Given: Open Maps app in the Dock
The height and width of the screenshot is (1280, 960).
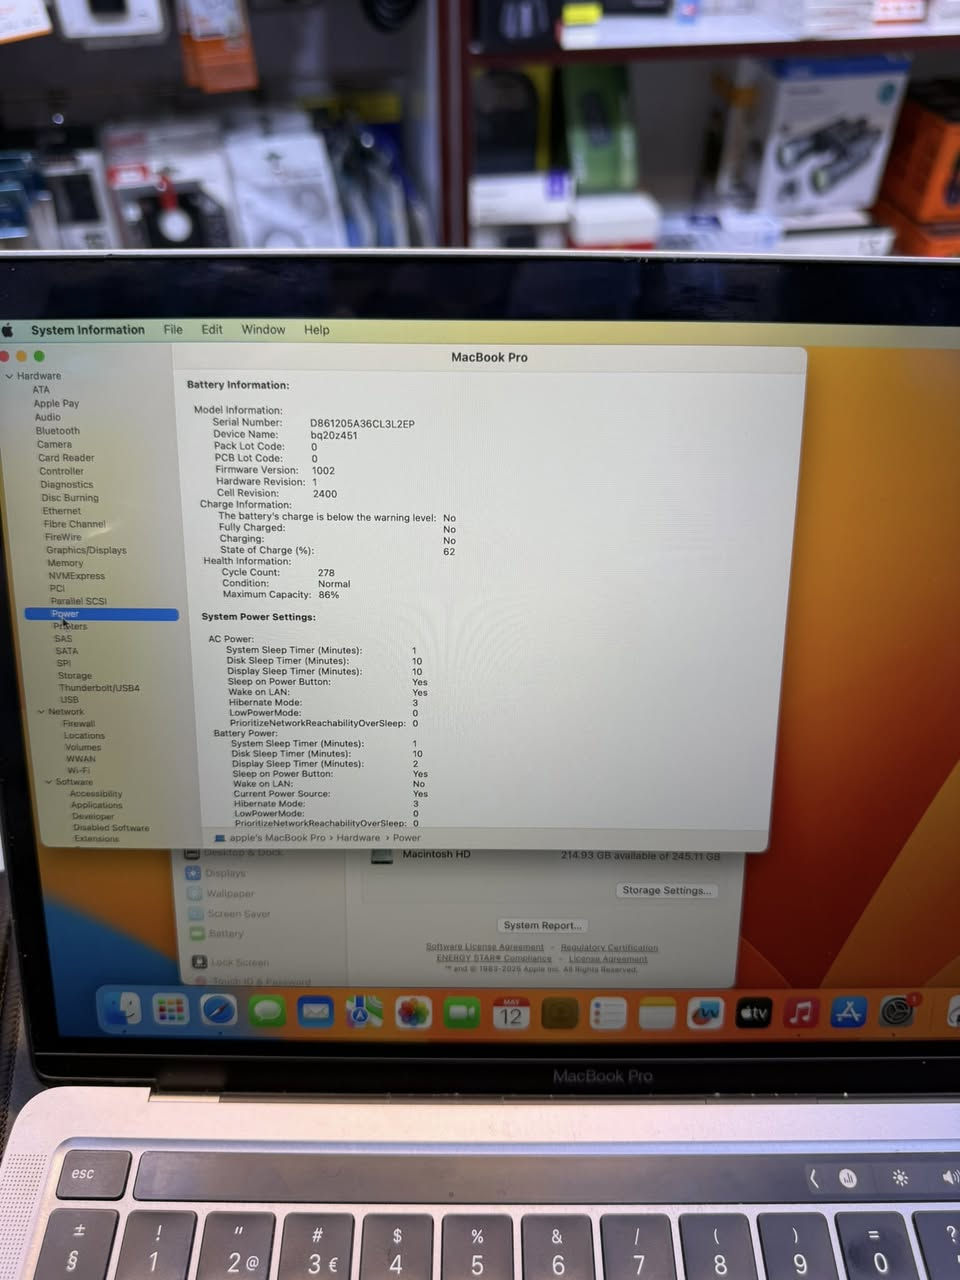Looking at the screenshot, I should pos(364,1013).
